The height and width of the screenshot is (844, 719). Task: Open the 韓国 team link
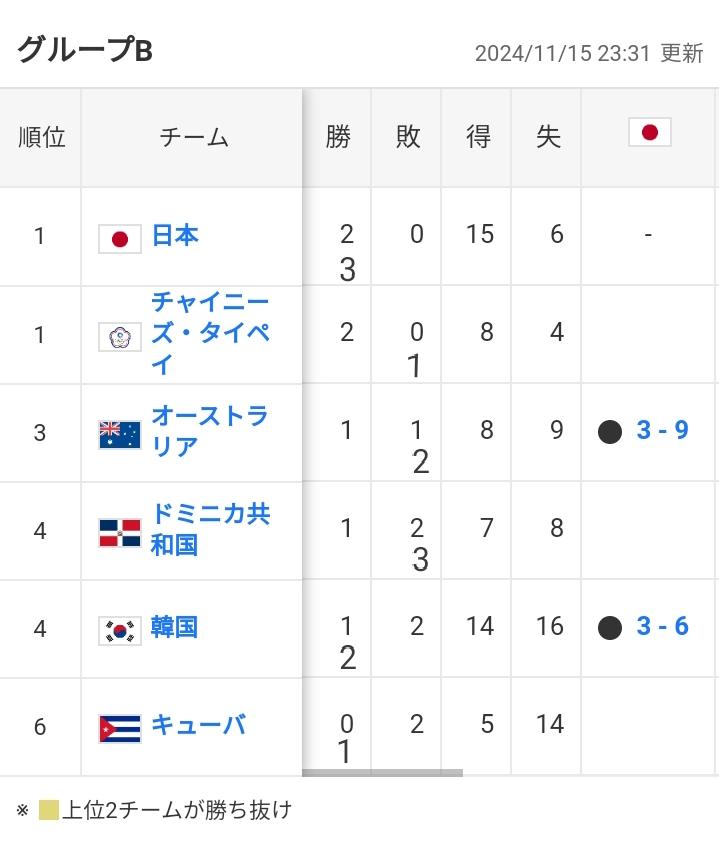174,627
